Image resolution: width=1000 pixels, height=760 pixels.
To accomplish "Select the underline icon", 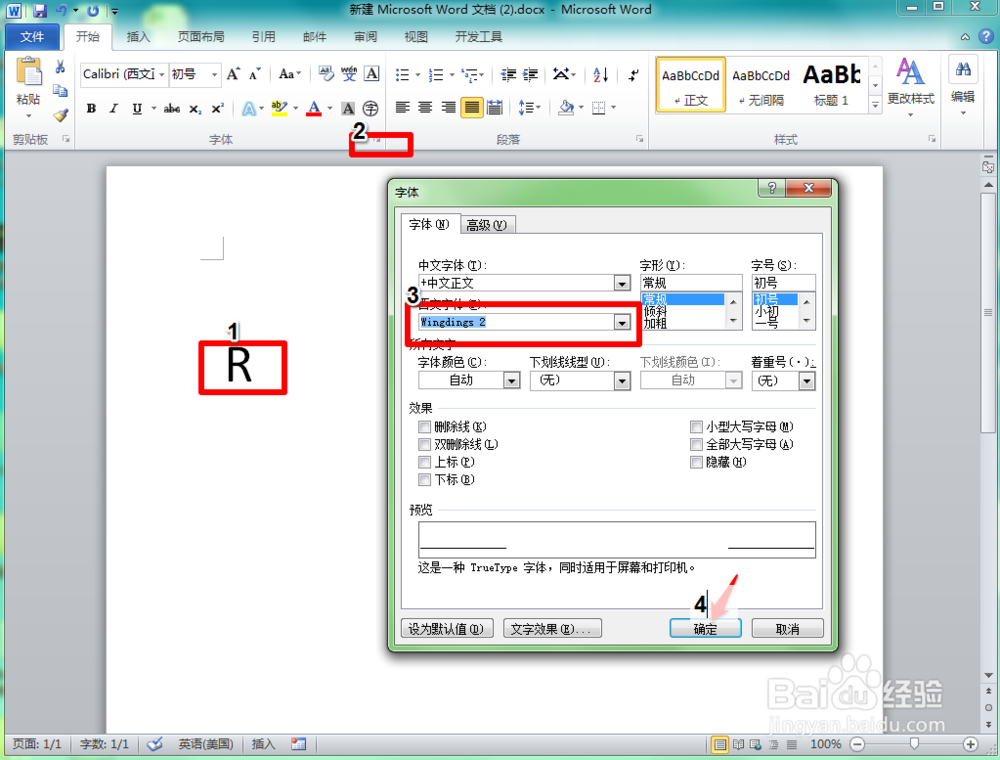I will [x=136, y=108].
